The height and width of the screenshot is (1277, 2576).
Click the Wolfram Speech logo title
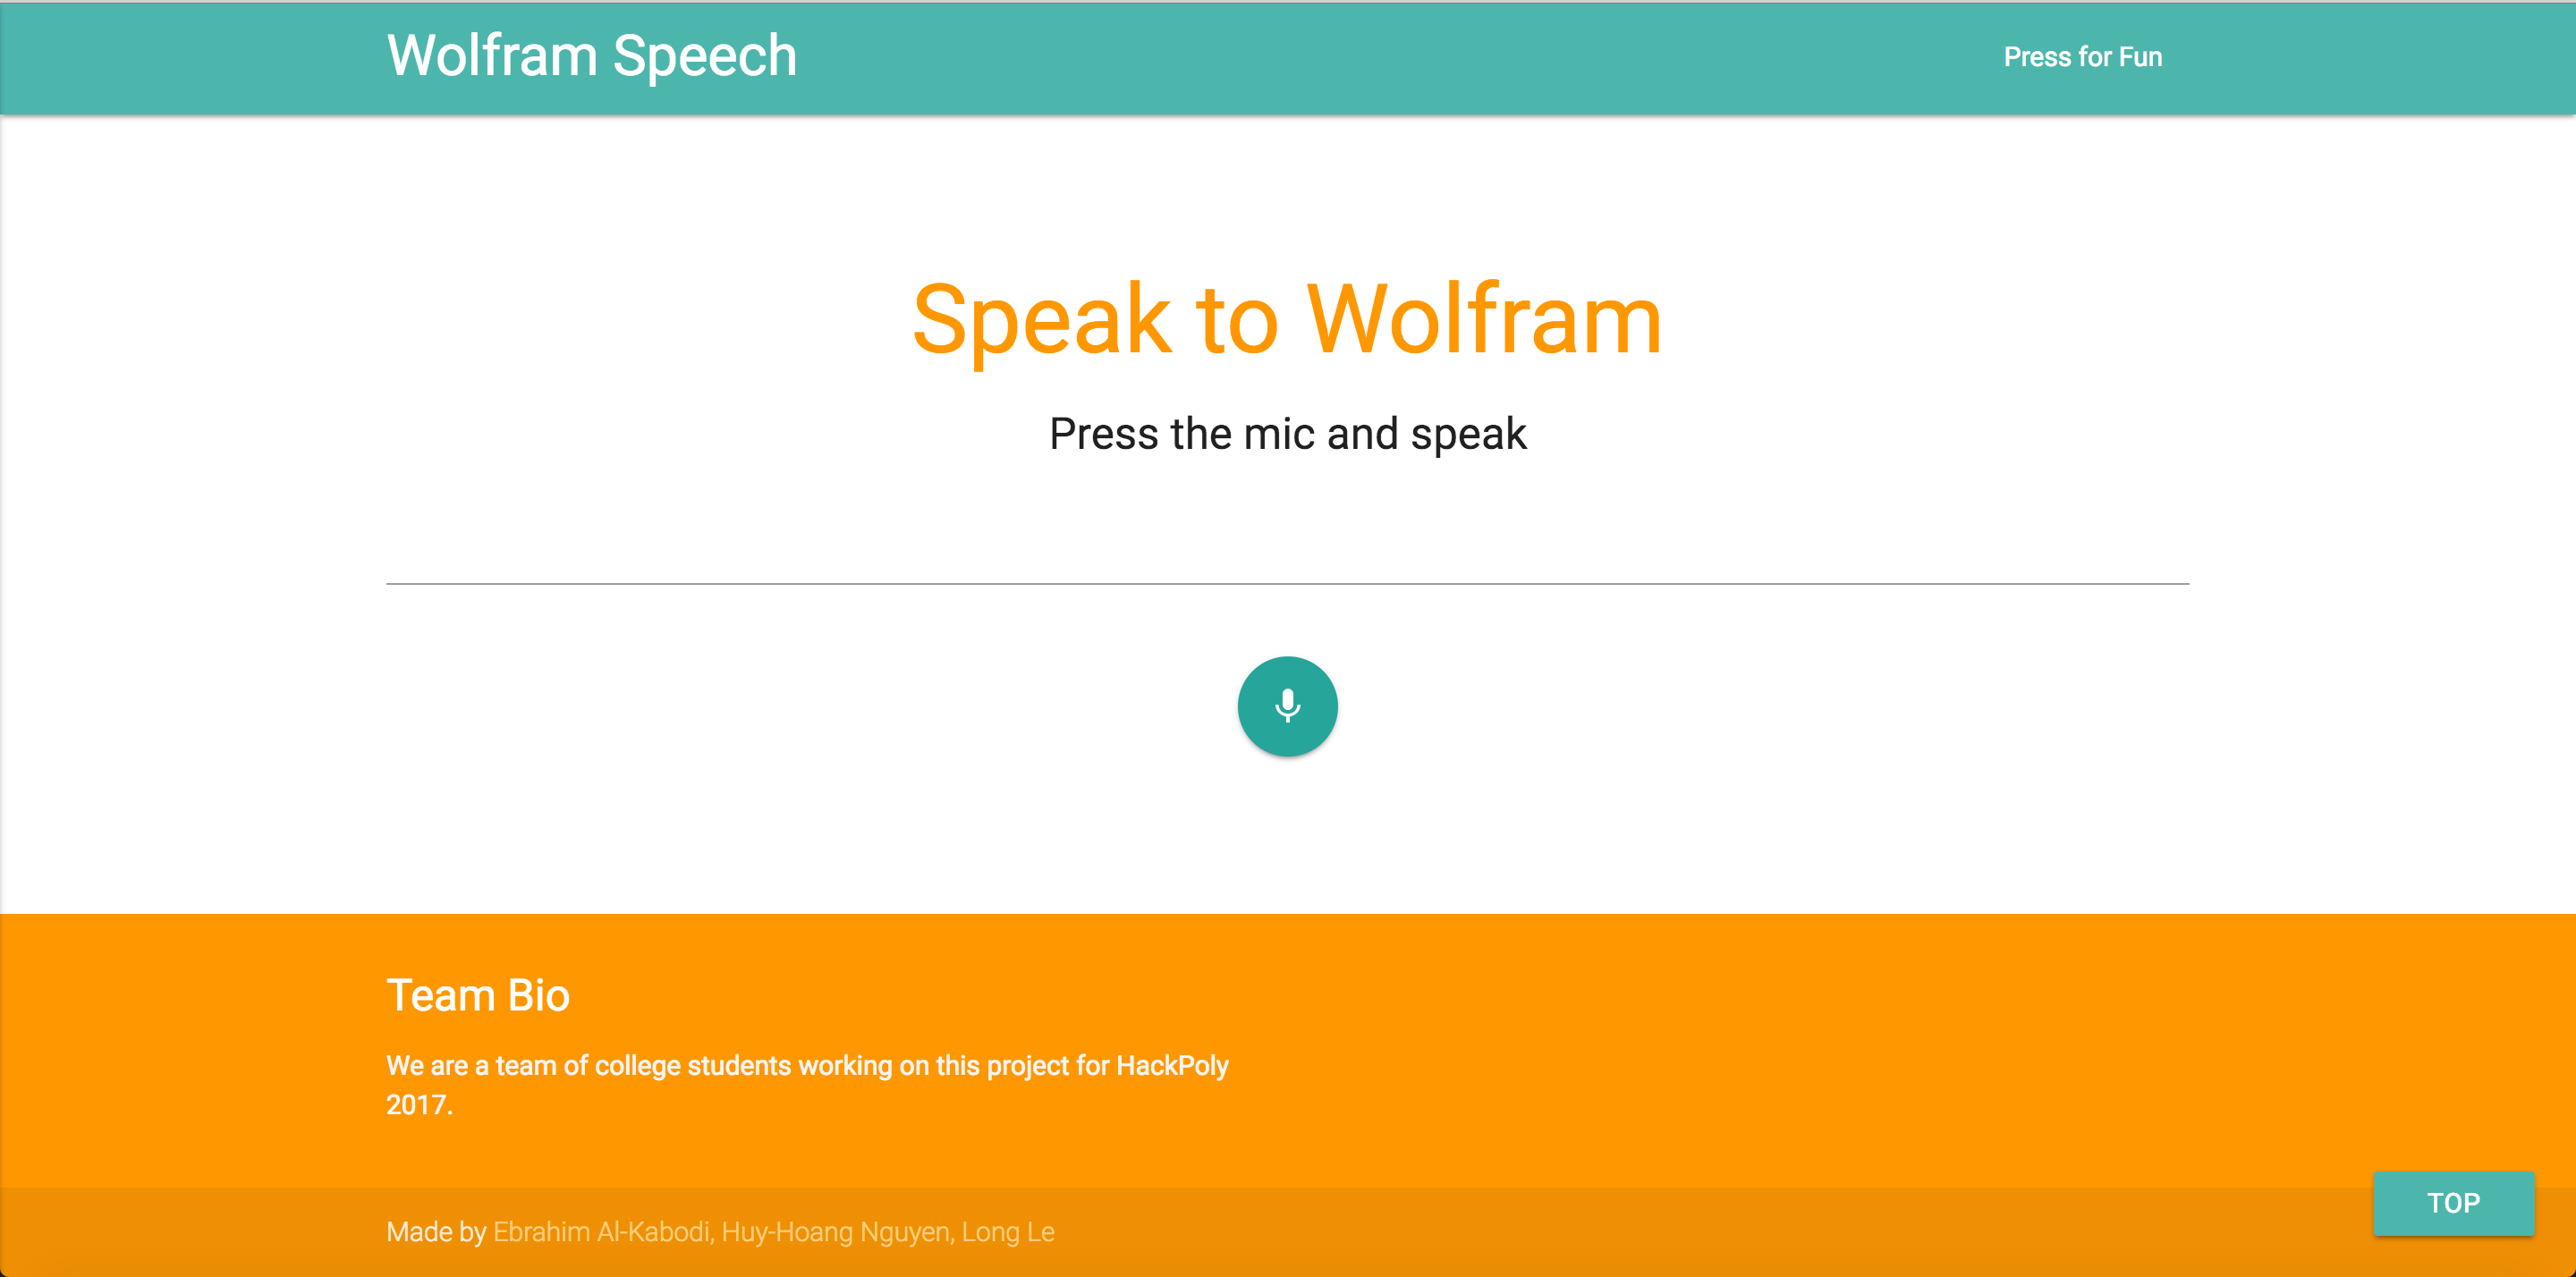(x=591, y=56)
